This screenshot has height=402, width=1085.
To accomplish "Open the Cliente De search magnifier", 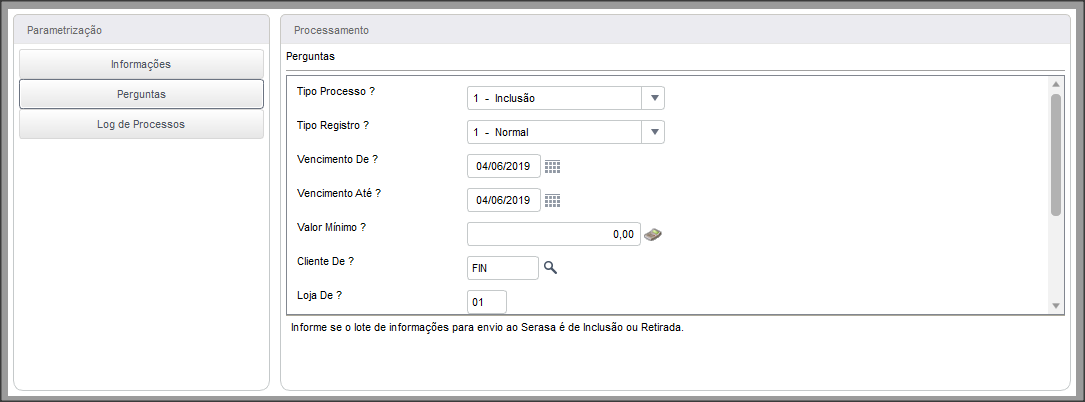I will [x=550, y=267].
